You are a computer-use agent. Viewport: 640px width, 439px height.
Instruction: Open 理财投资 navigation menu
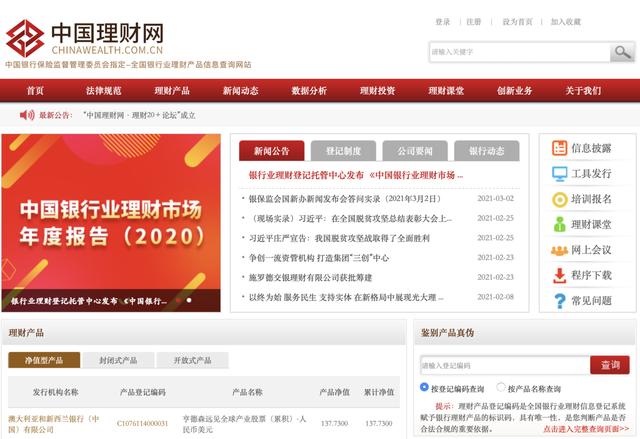(378, 91)
